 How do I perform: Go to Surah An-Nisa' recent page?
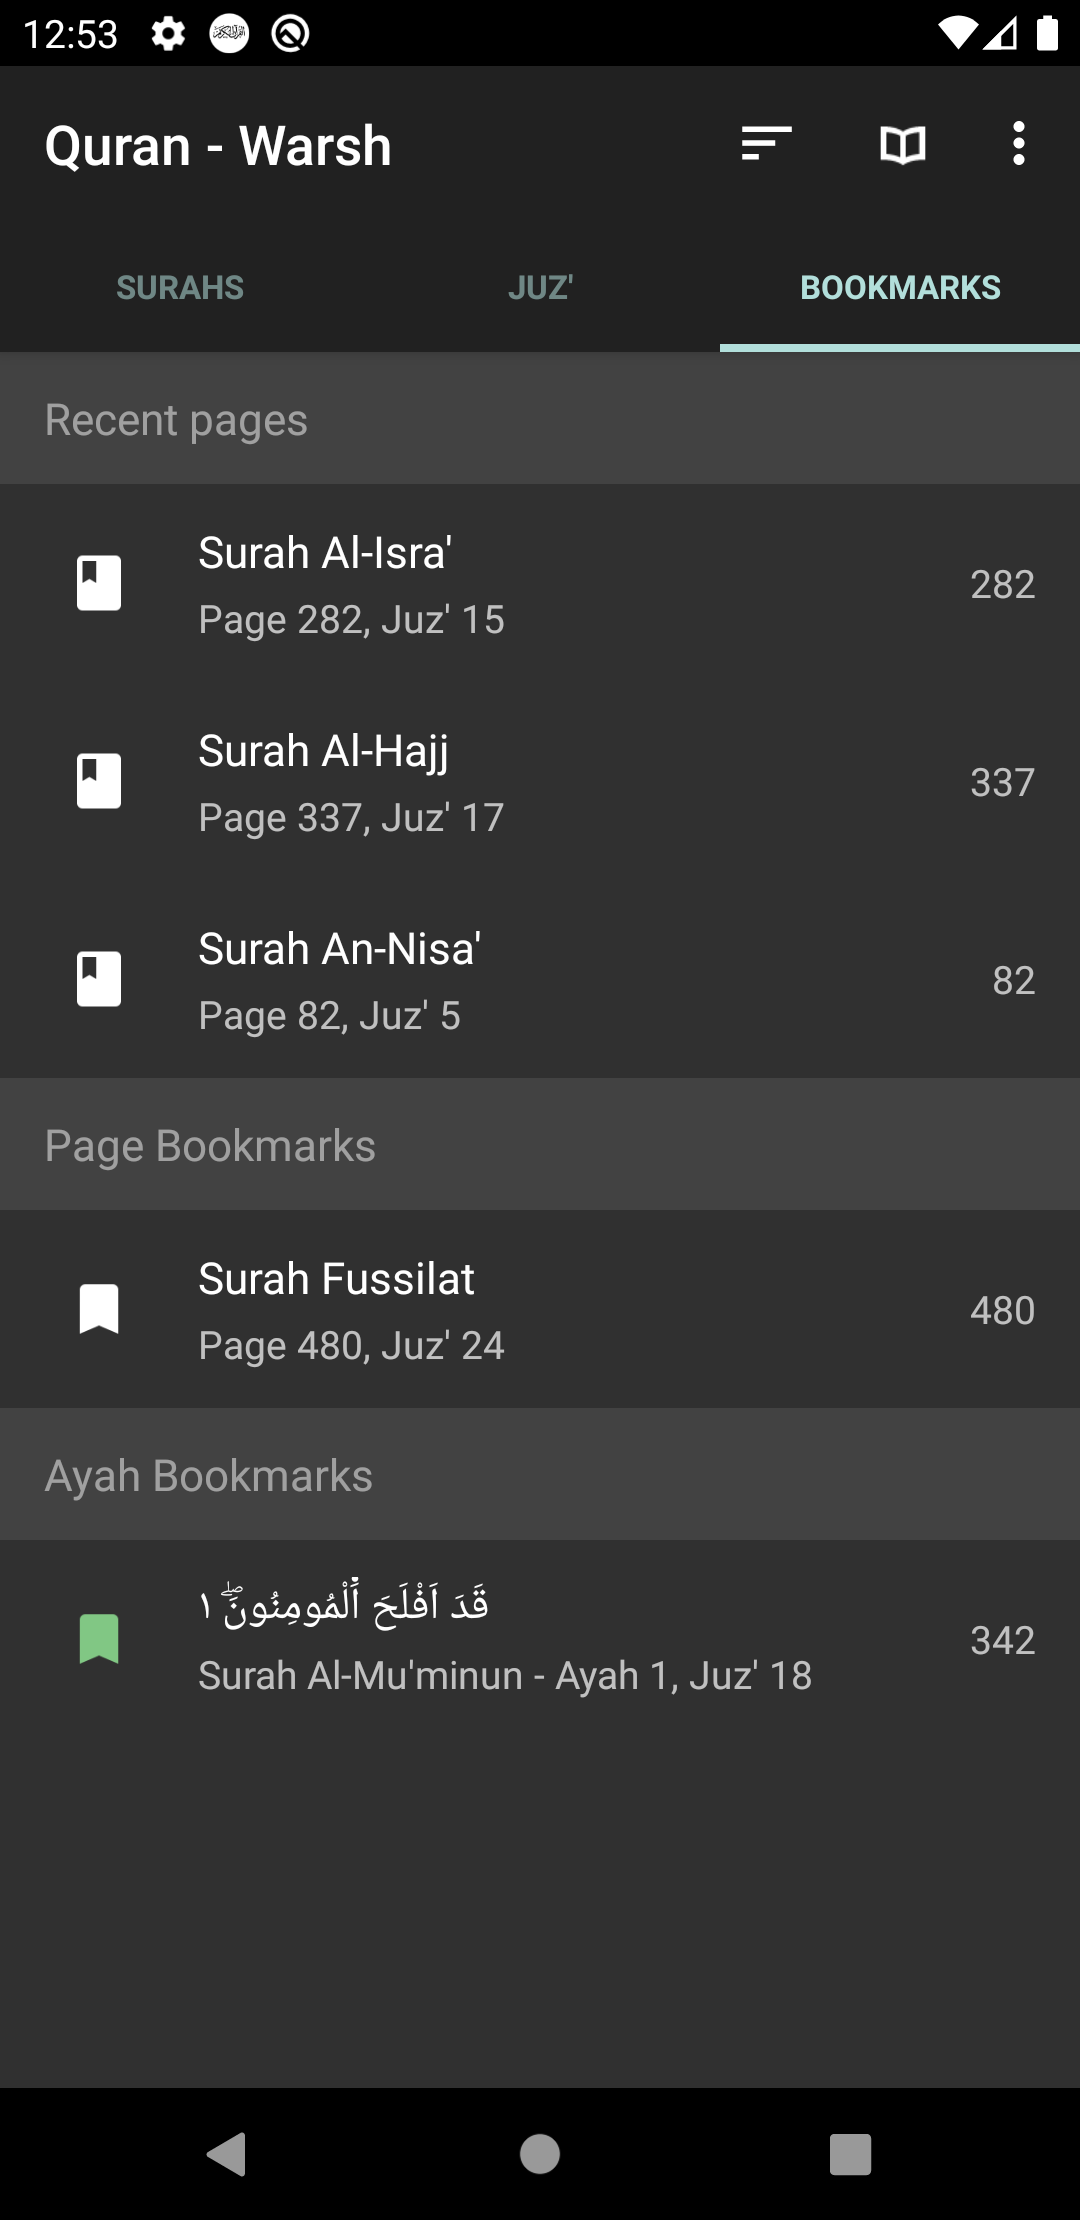pyautogui.click(x=540, y=980)
